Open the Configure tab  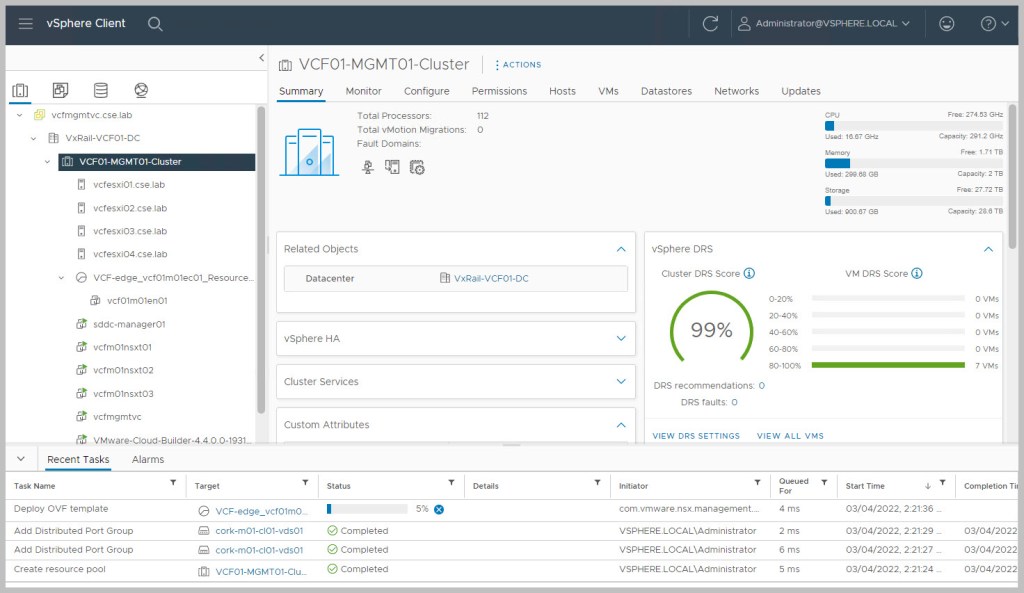426,91
